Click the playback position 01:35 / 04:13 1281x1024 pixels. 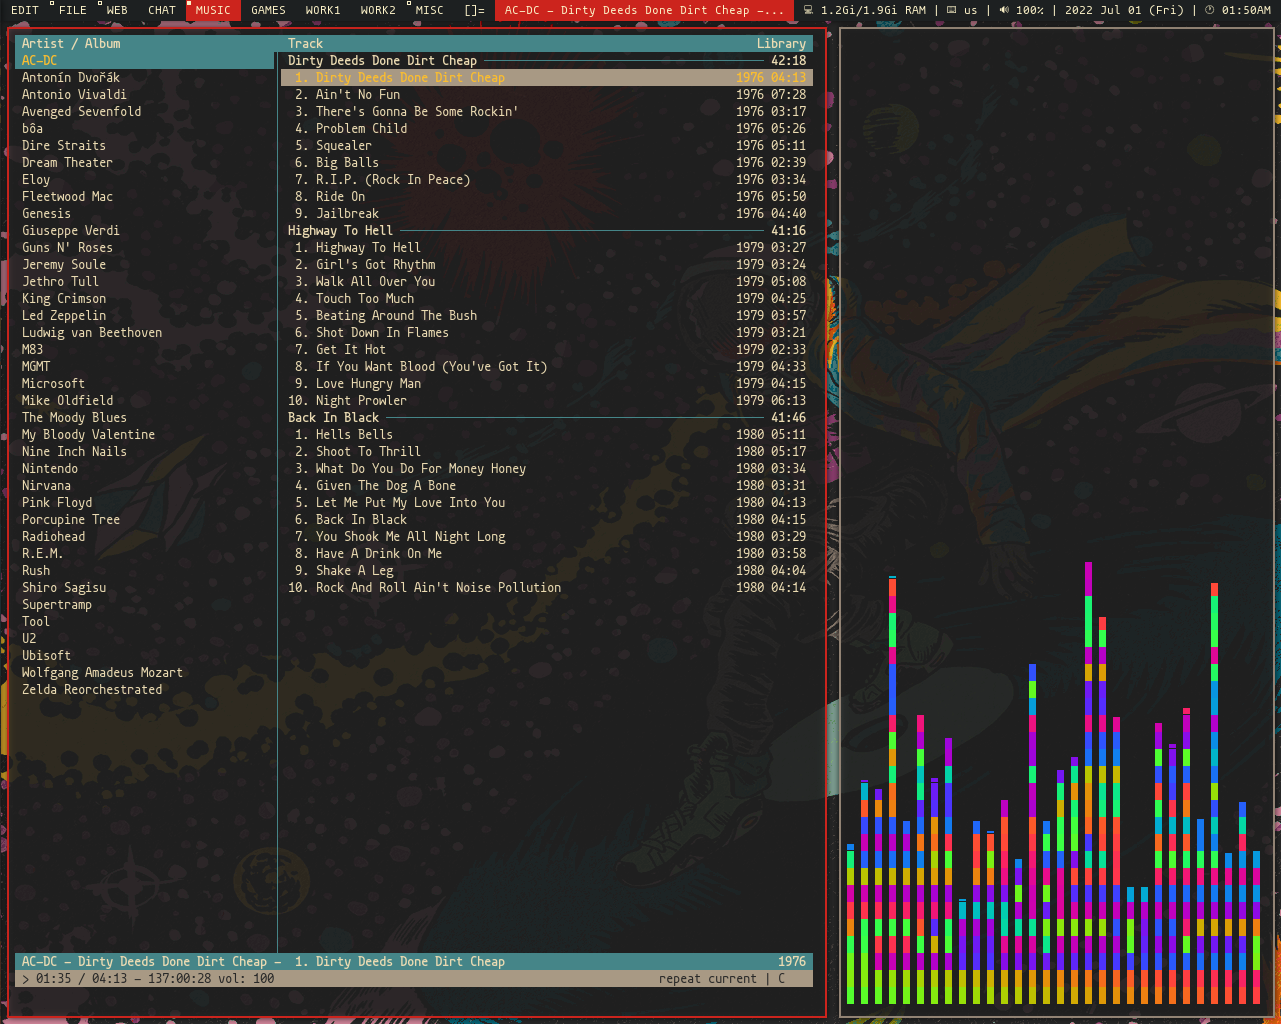pyautogui.click(x=81, y=979)
